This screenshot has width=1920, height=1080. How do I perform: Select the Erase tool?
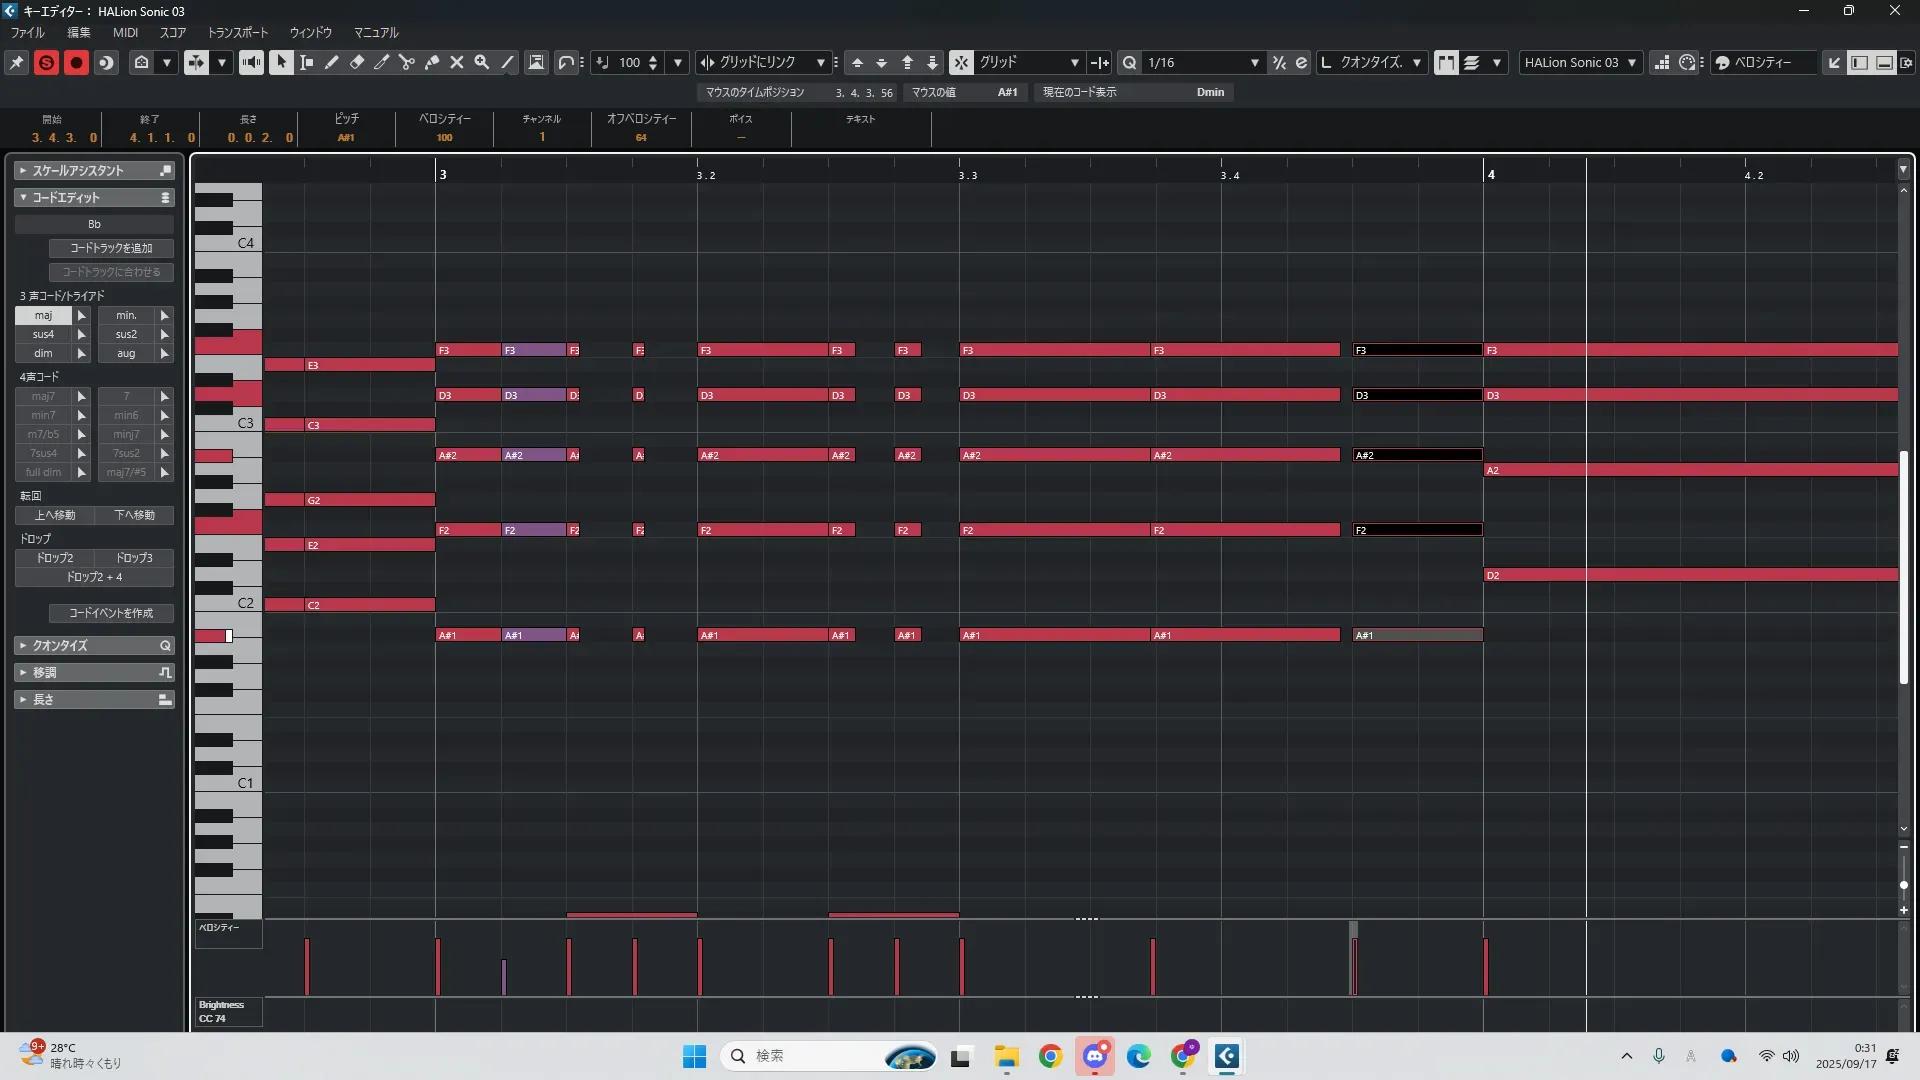click(357, 62)
